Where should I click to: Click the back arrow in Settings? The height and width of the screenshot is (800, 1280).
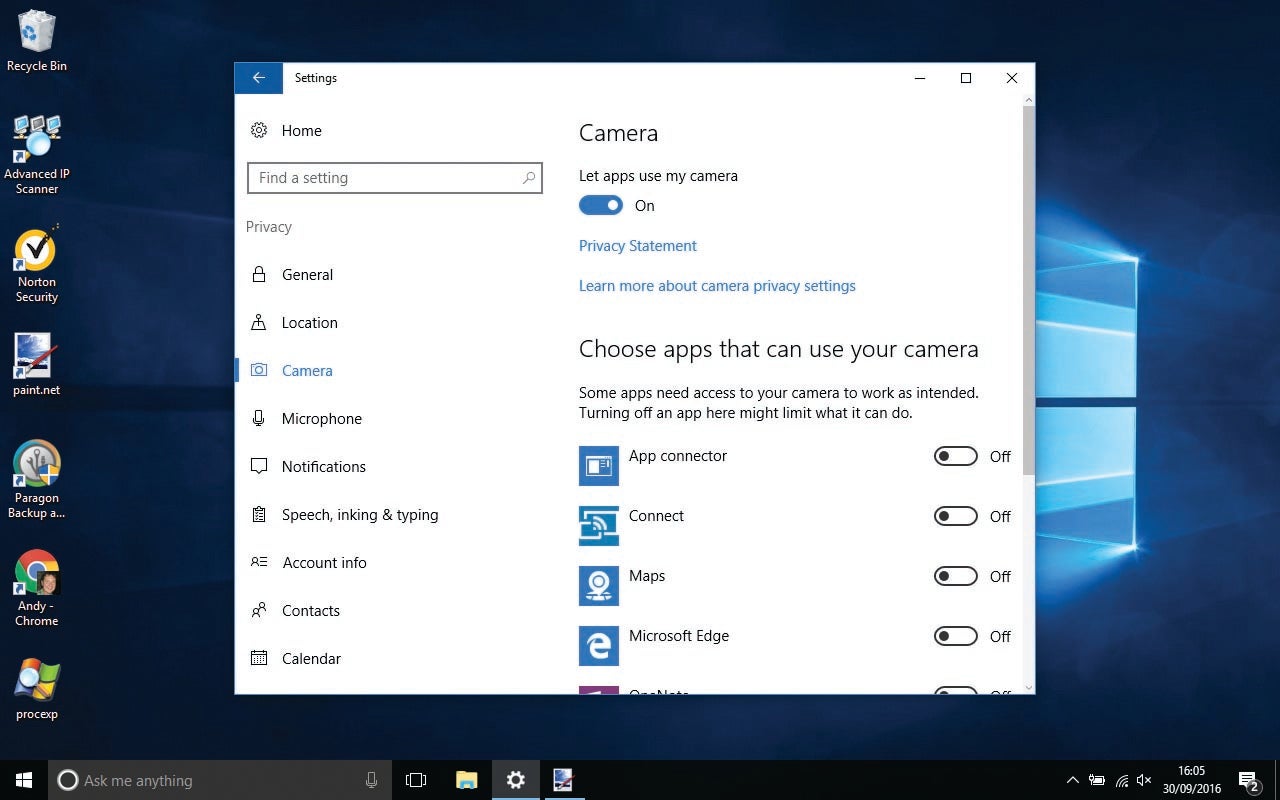(259, 78)
